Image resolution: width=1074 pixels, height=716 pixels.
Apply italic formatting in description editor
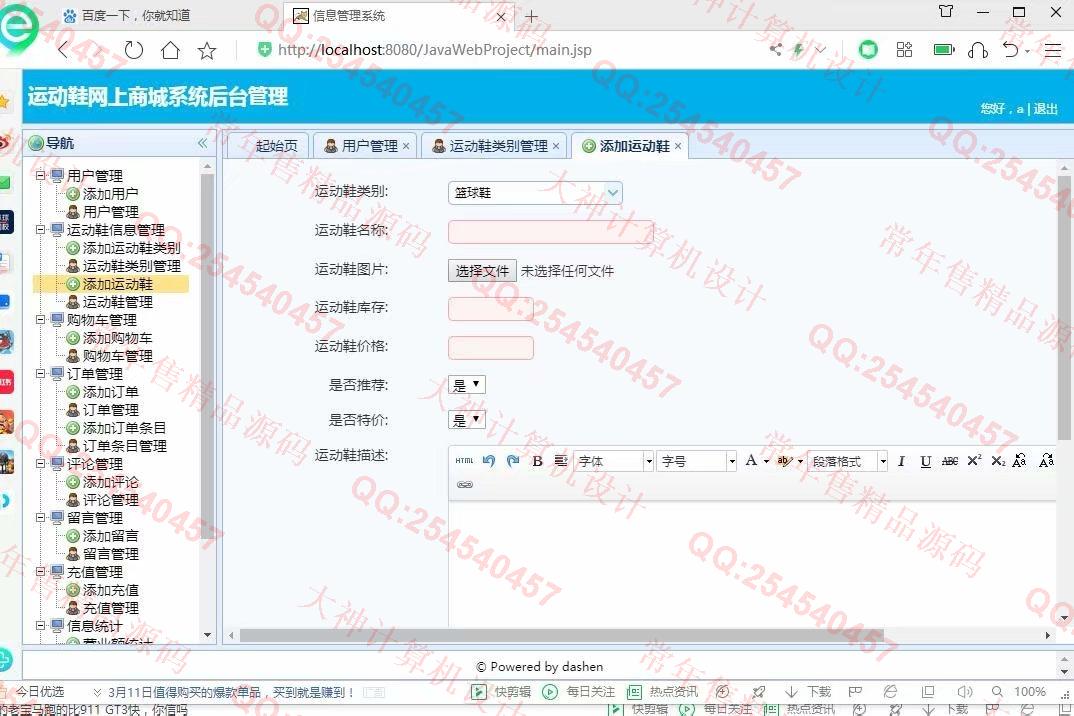pyautogui.click(x=901, y=461)
